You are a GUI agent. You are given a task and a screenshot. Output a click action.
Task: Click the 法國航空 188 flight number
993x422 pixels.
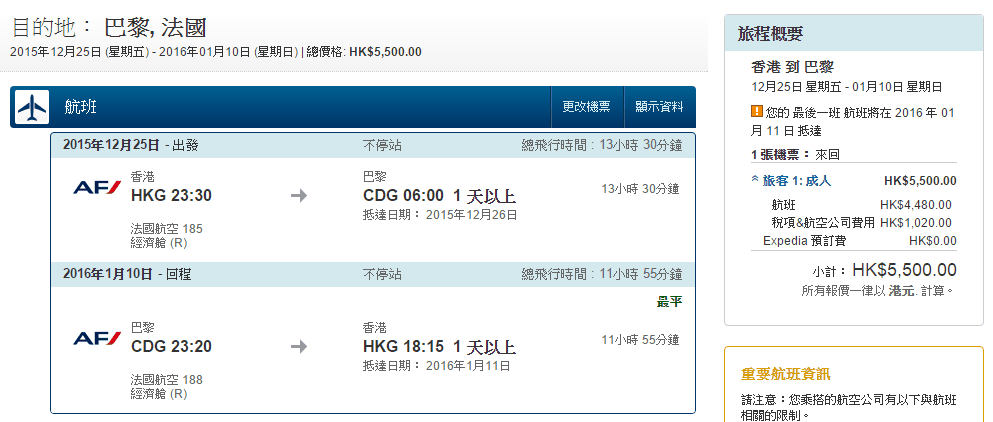[166, 380]
